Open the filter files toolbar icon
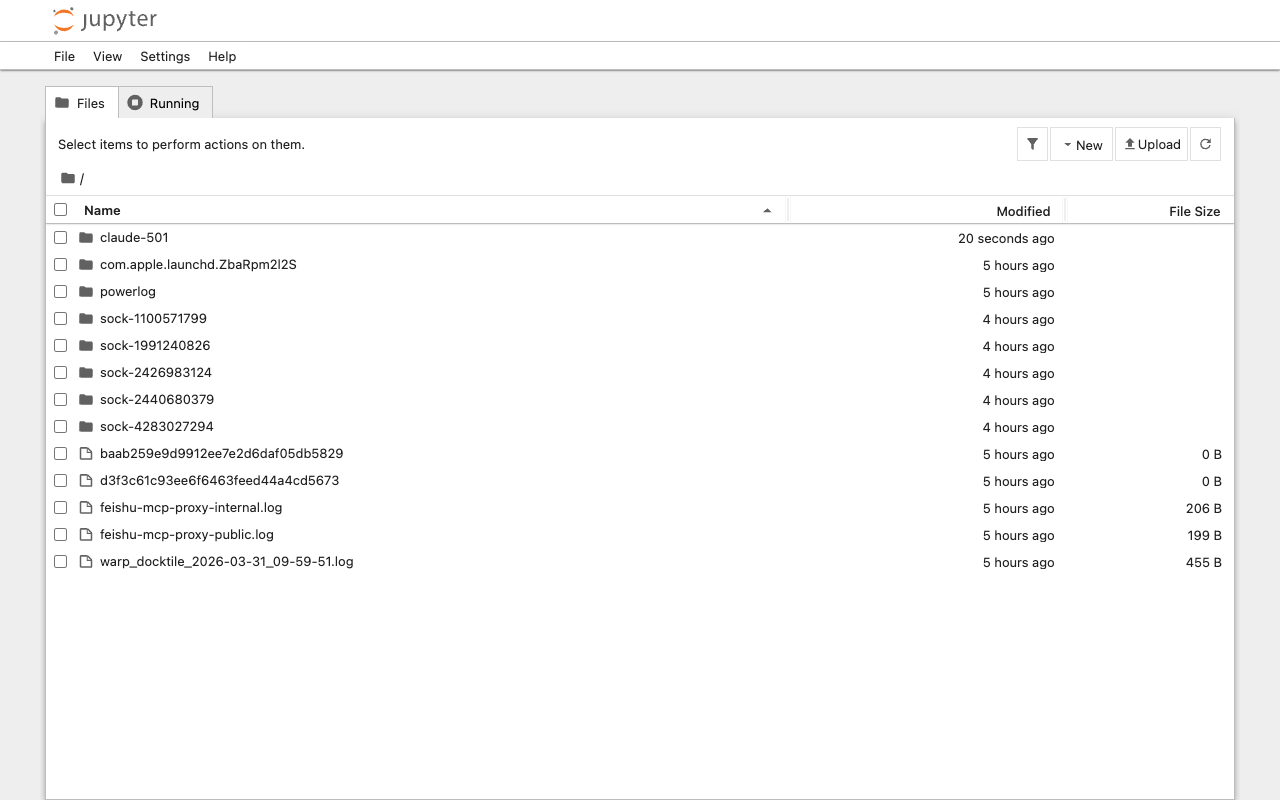Screen dimensions: 1280x800 pos(1032,143)
